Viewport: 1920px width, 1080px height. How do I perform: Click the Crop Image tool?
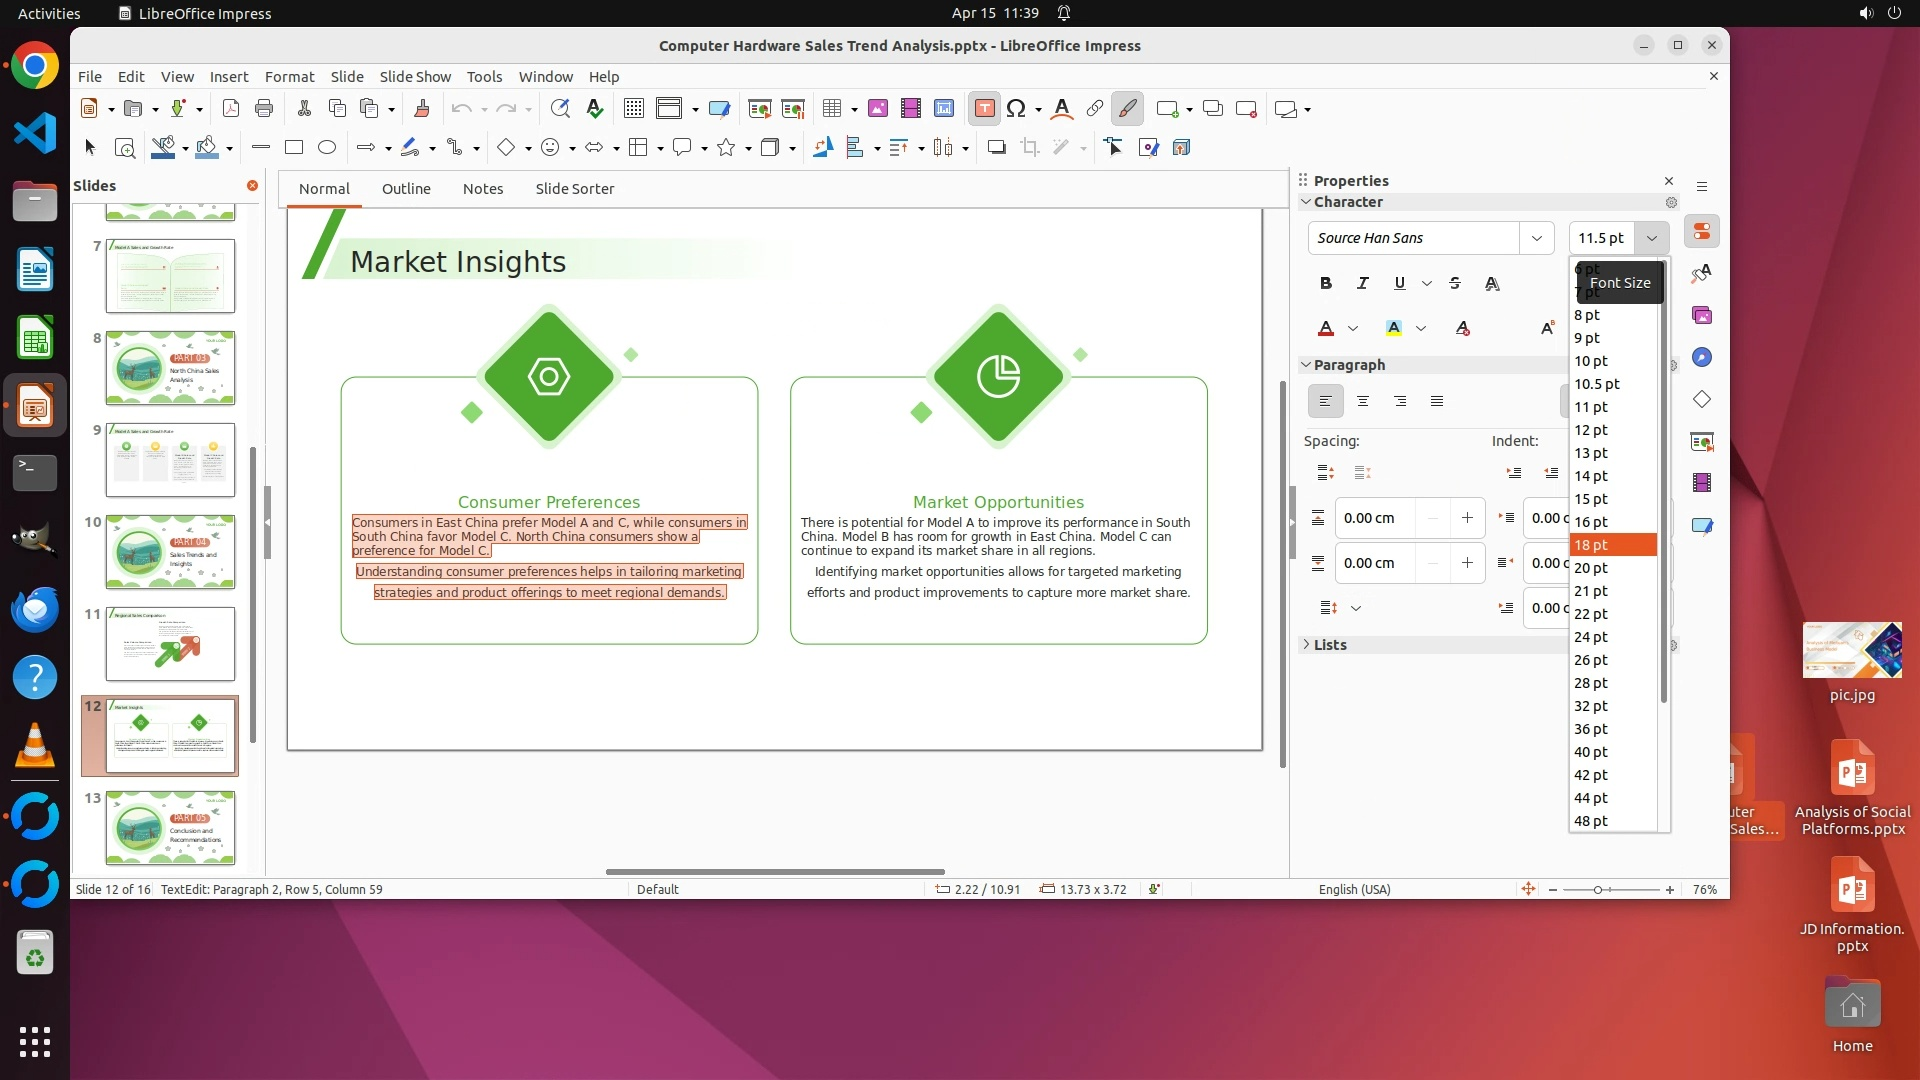(x=1030, y=148)
